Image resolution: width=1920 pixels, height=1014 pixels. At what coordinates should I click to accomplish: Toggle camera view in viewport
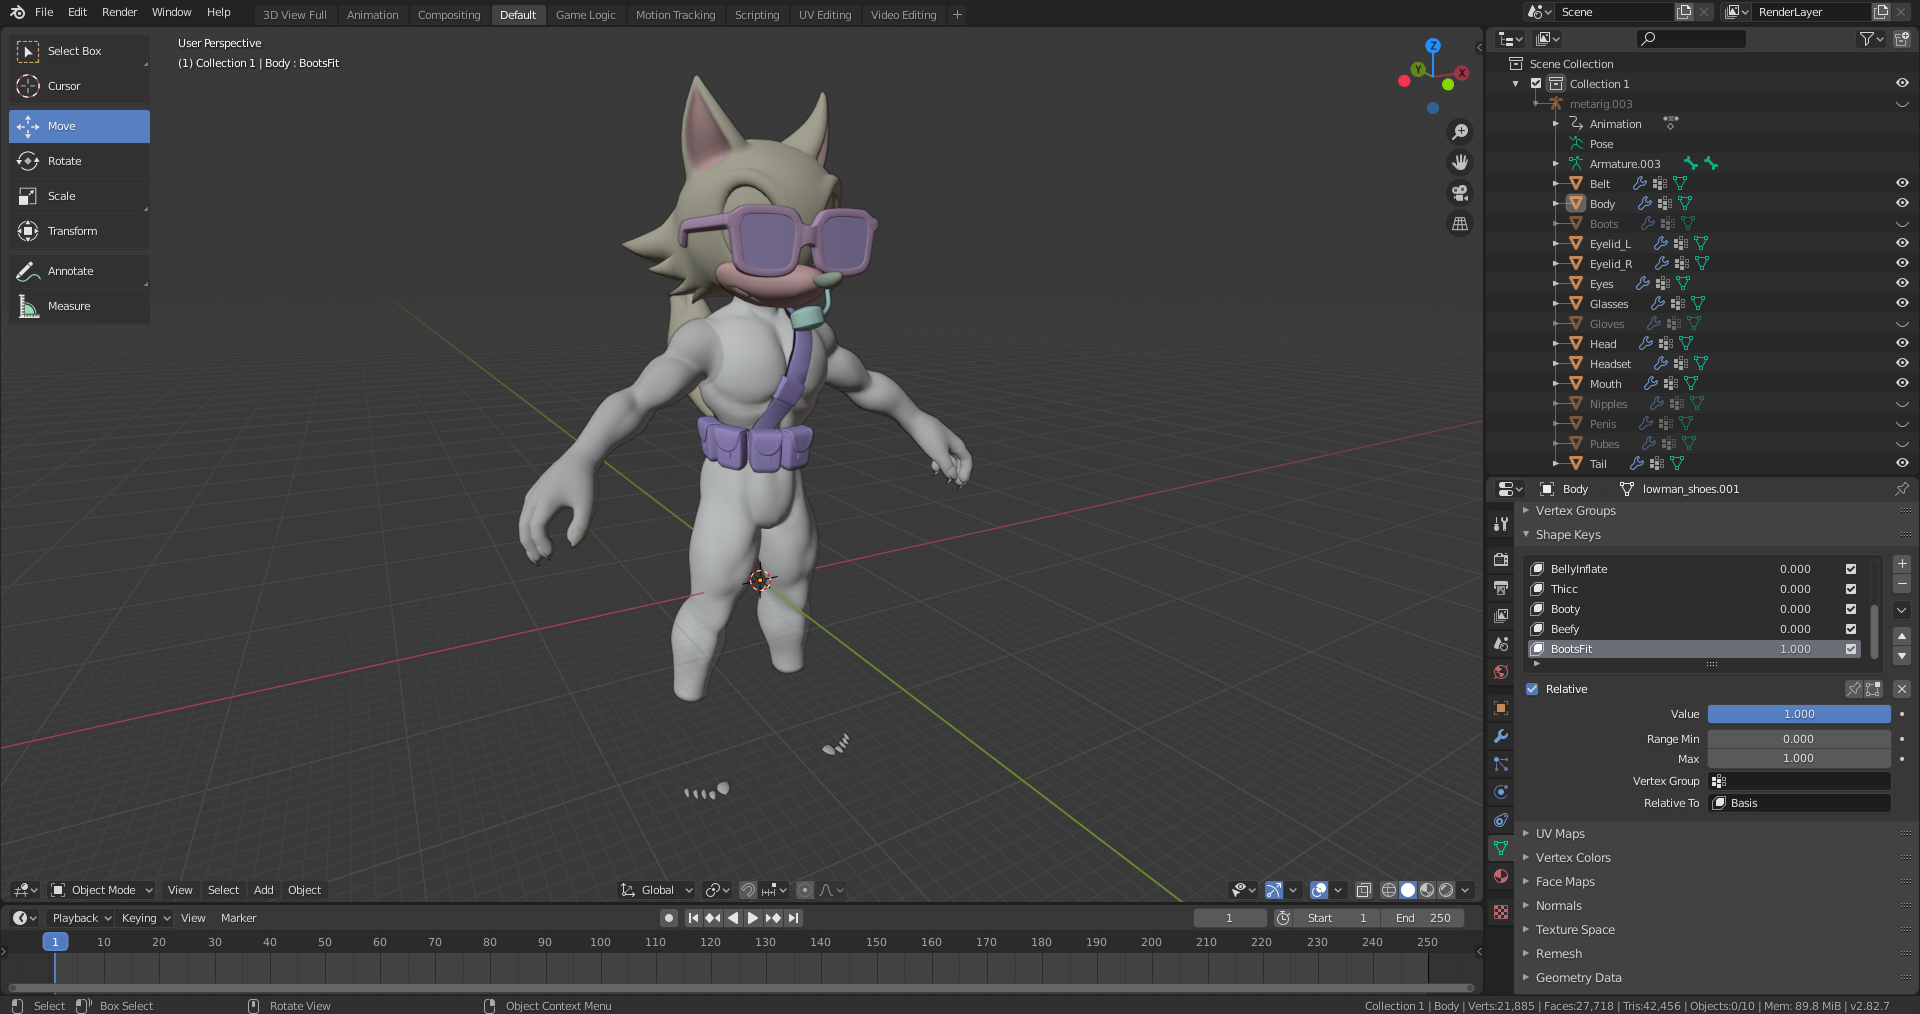click(1460, 193)
